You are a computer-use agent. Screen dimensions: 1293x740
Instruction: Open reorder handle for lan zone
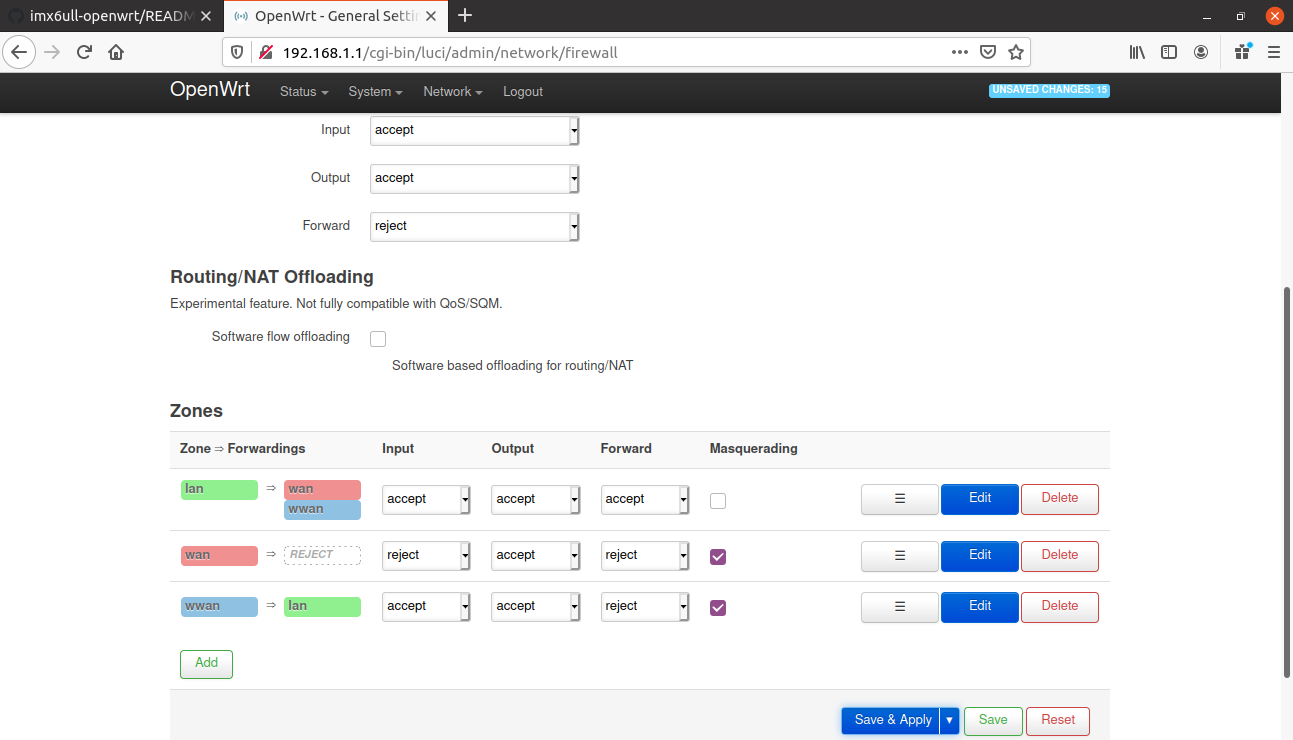click(x=899, y=498)
